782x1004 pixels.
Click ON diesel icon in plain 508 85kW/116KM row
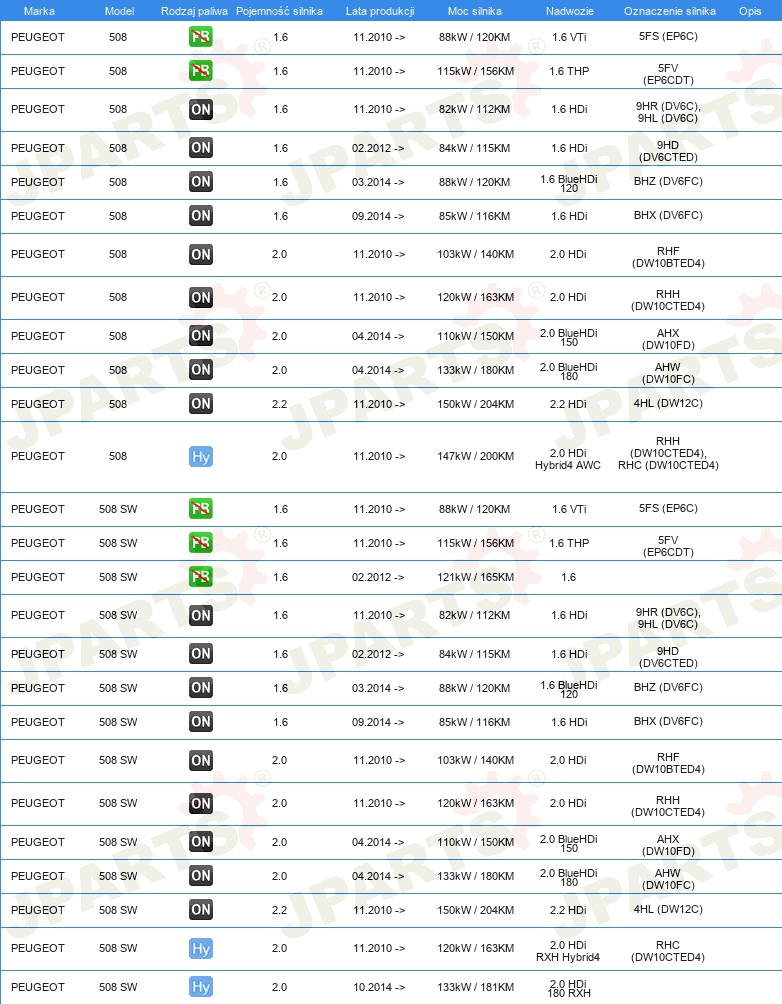coord(200,215)
